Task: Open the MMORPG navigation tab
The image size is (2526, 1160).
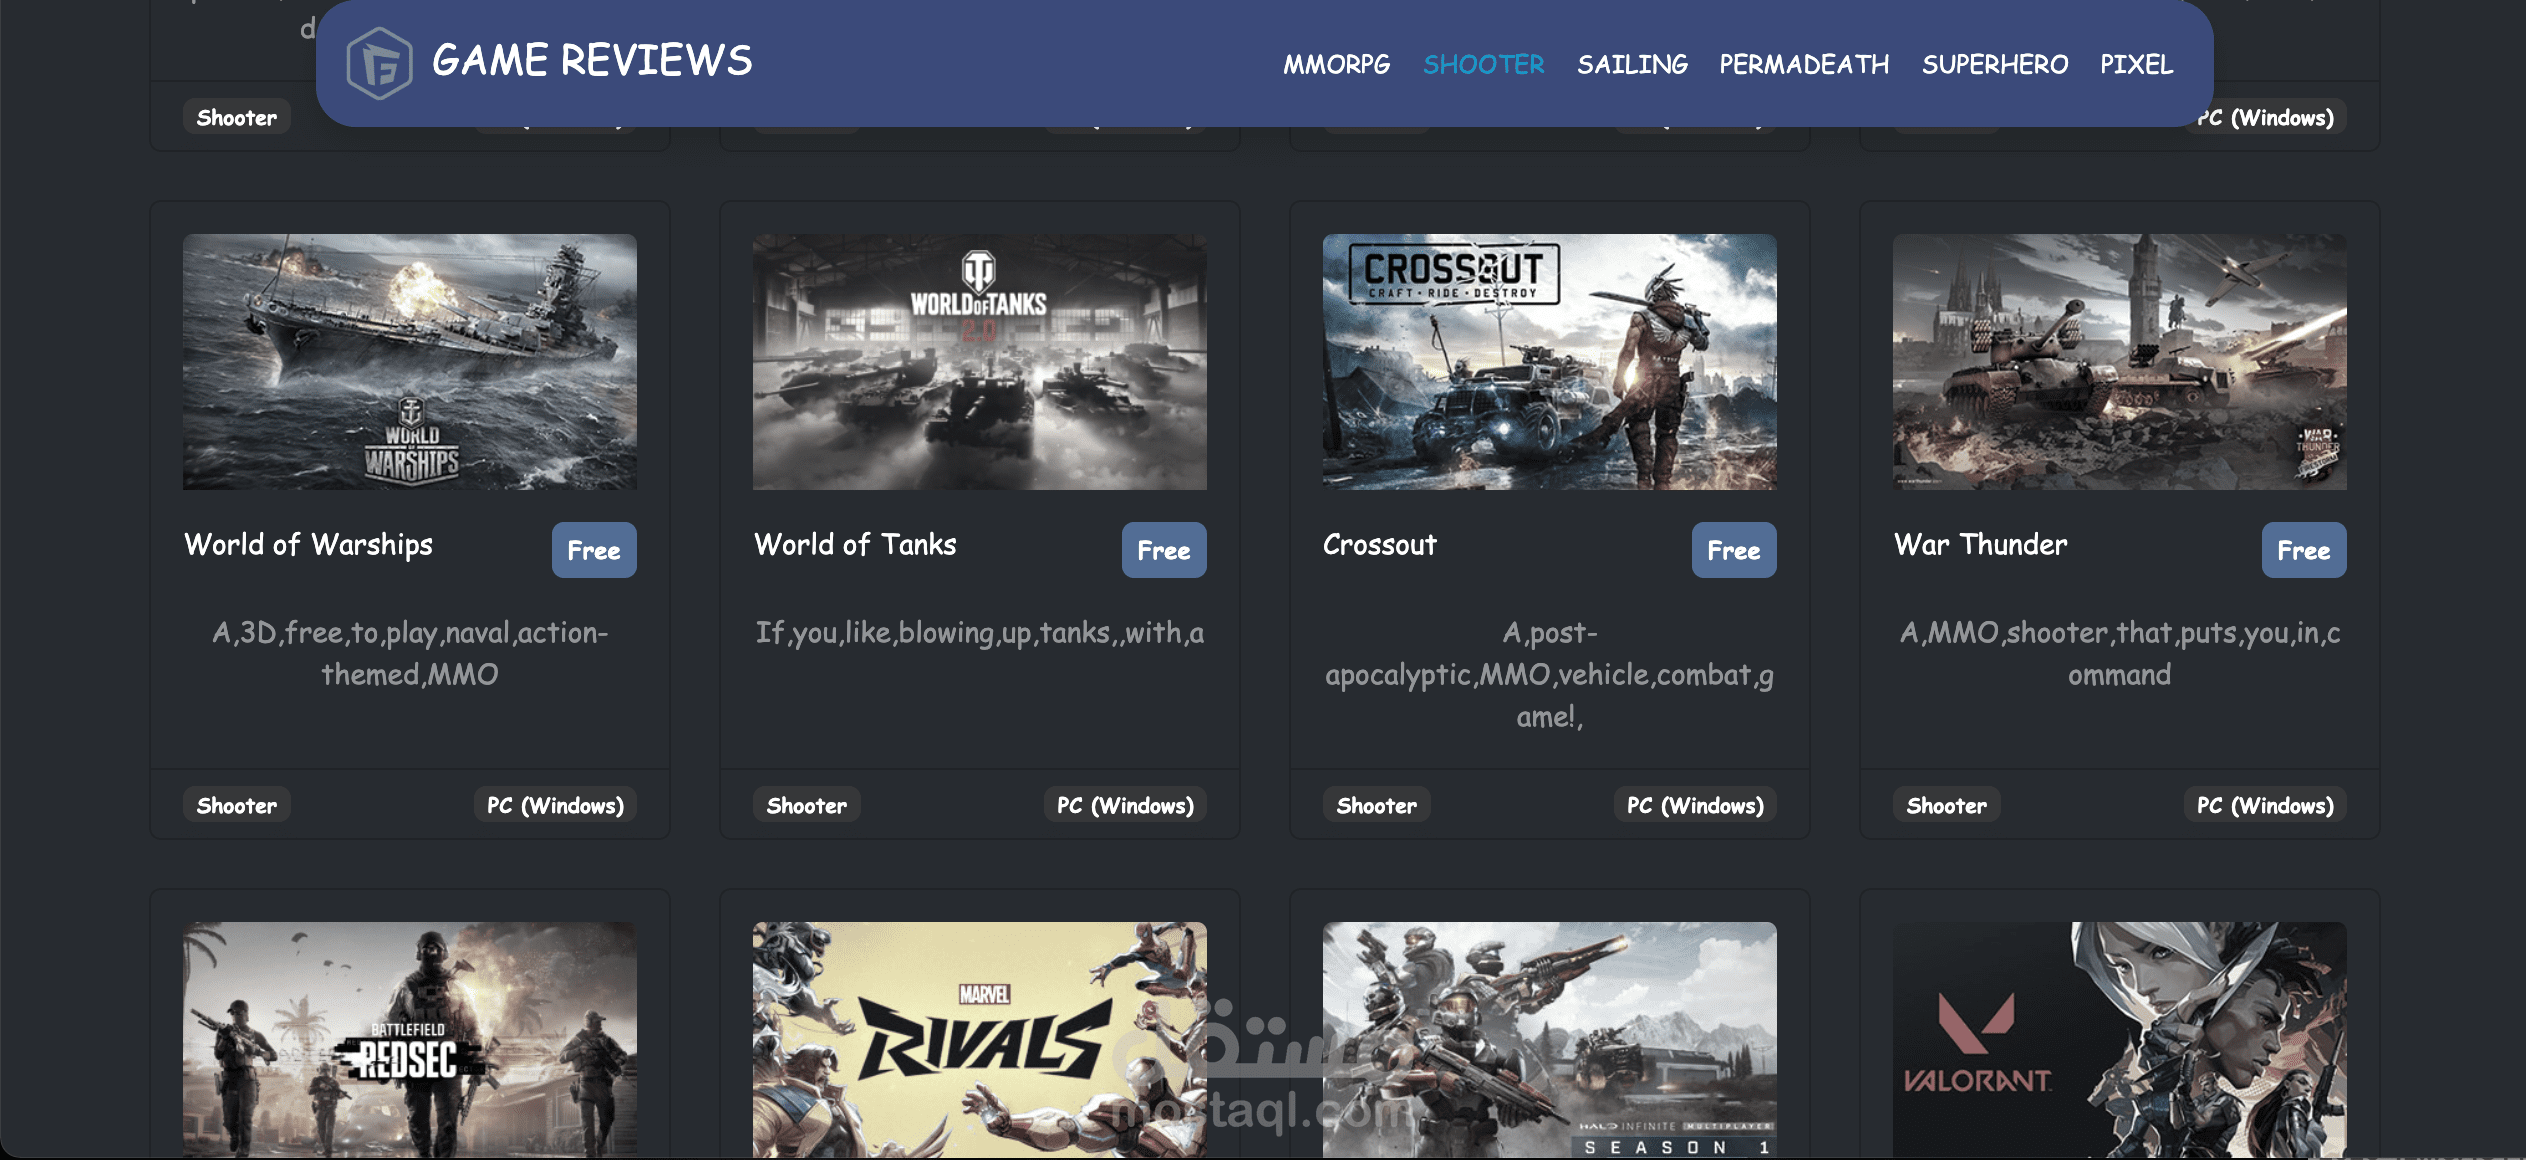Action: coord(1336,65)
